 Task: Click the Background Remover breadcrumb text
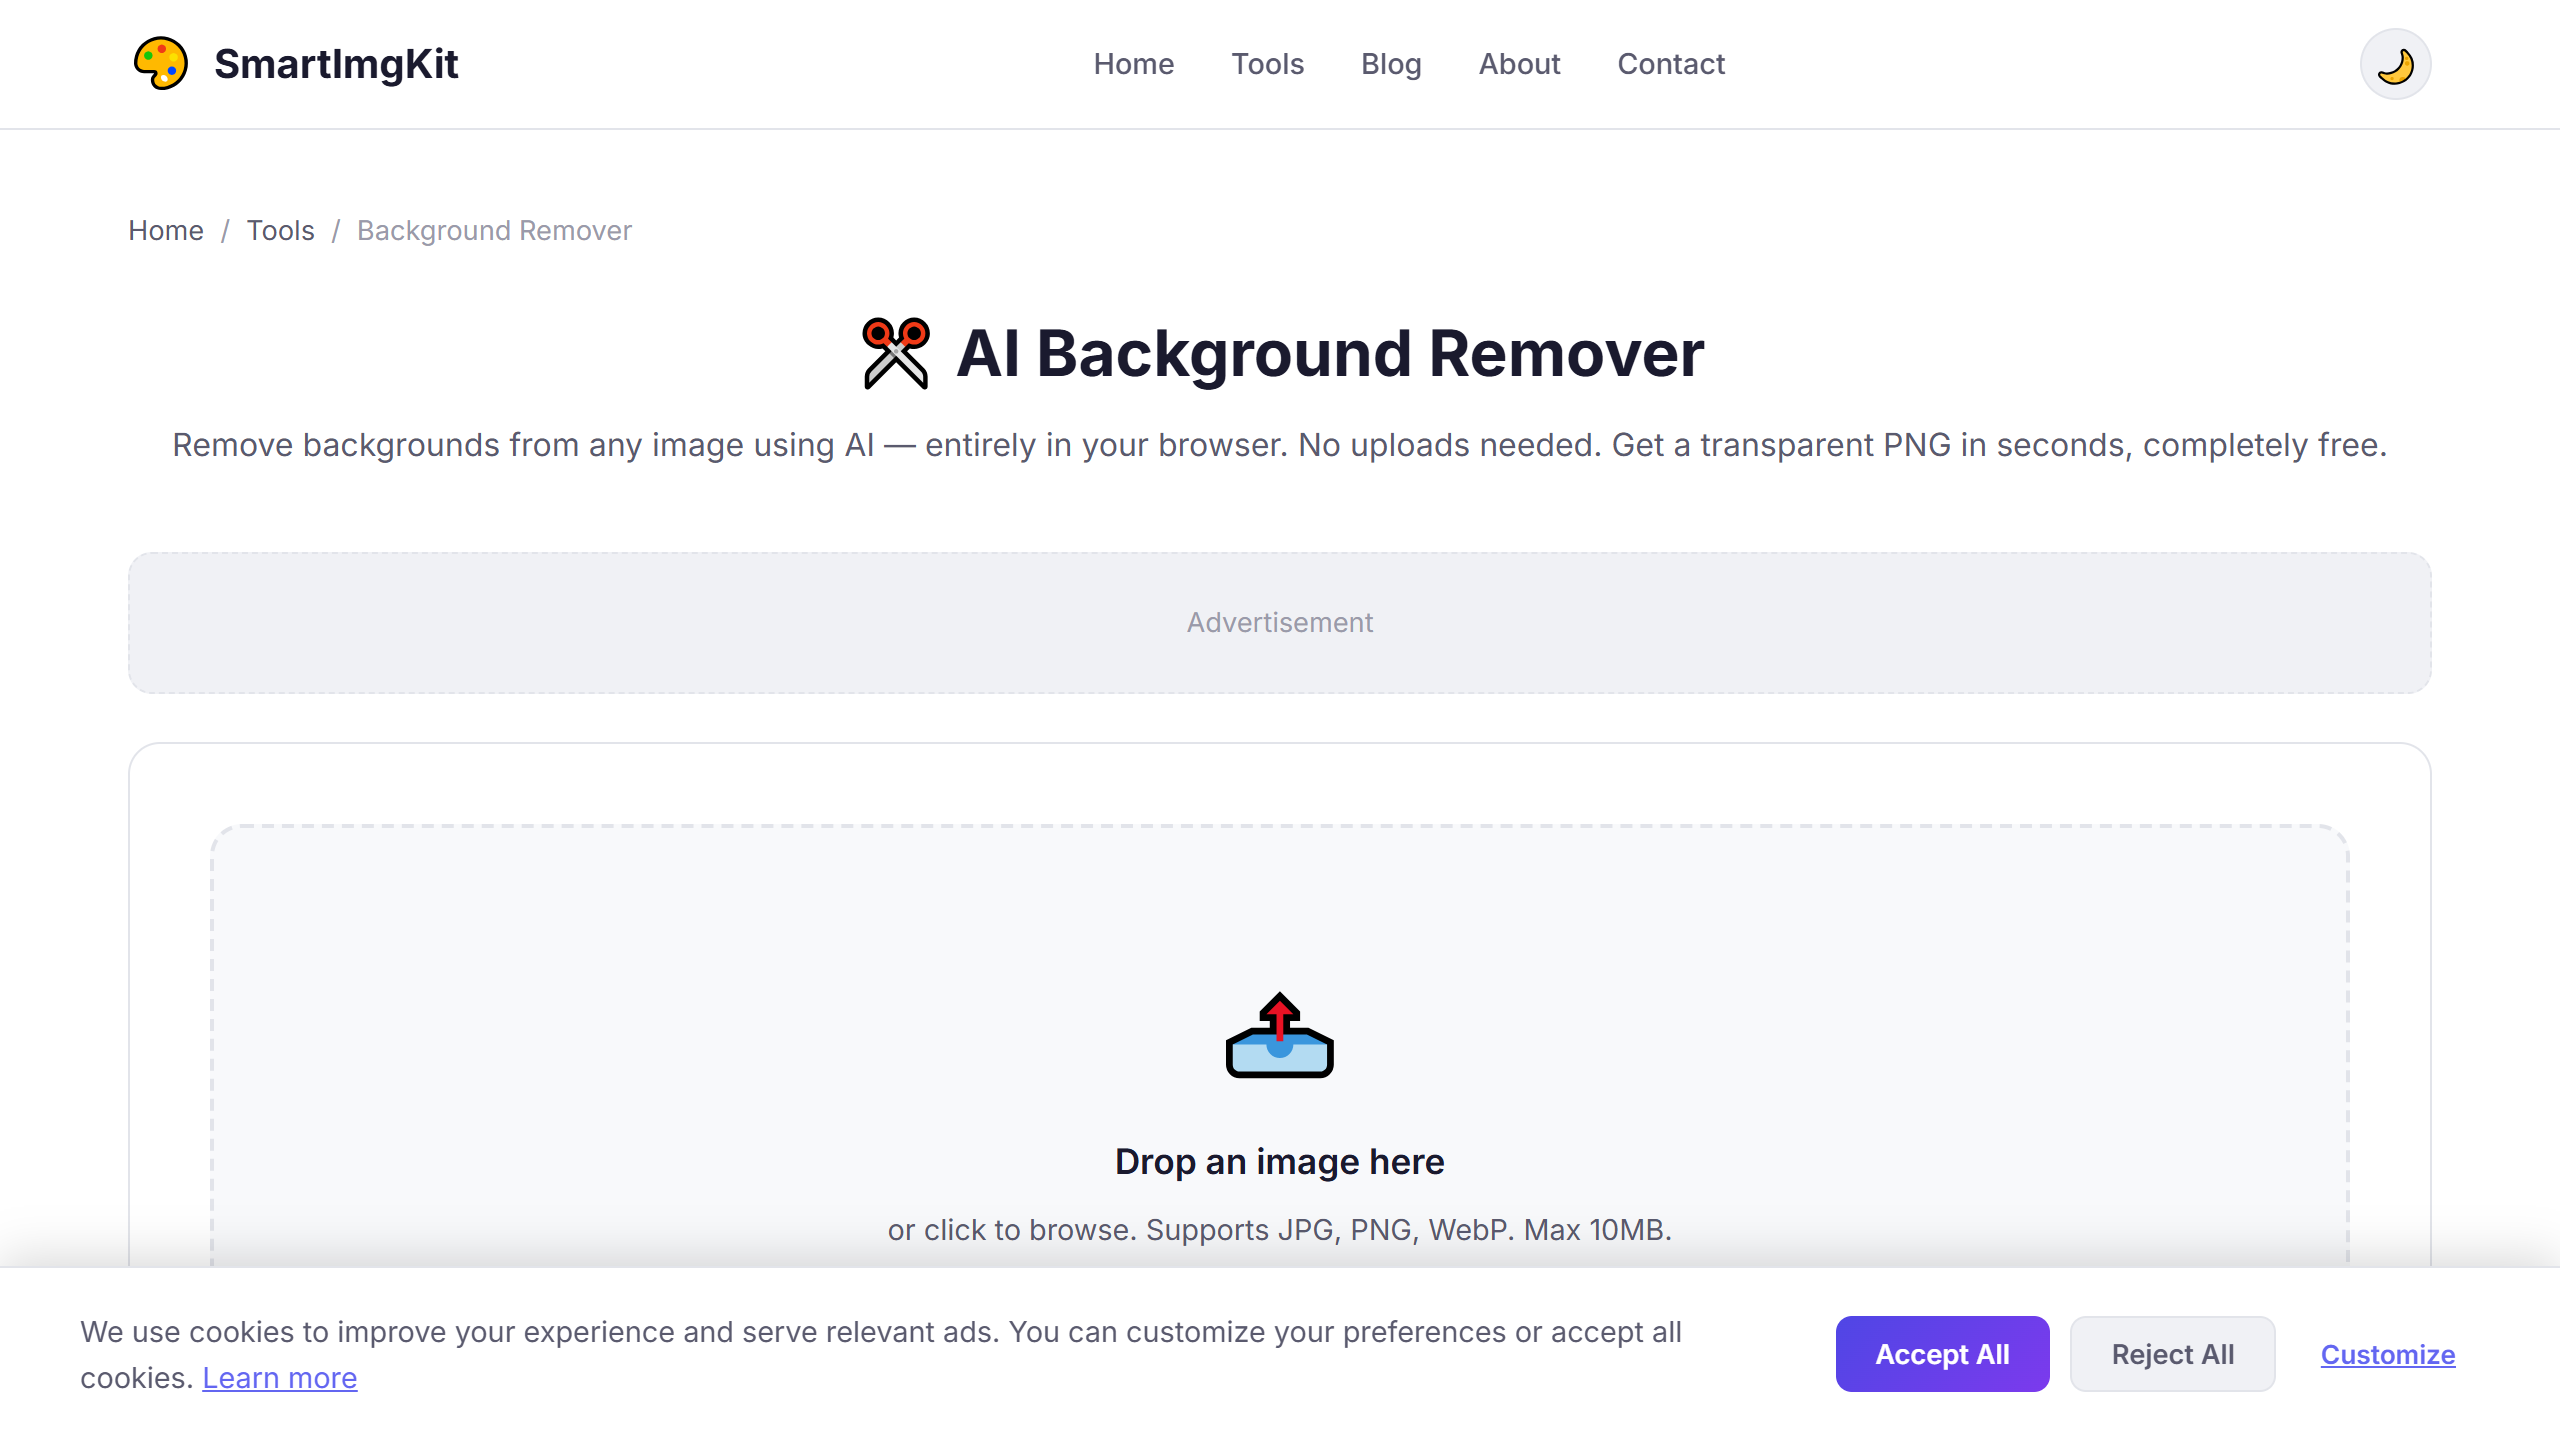494,231
